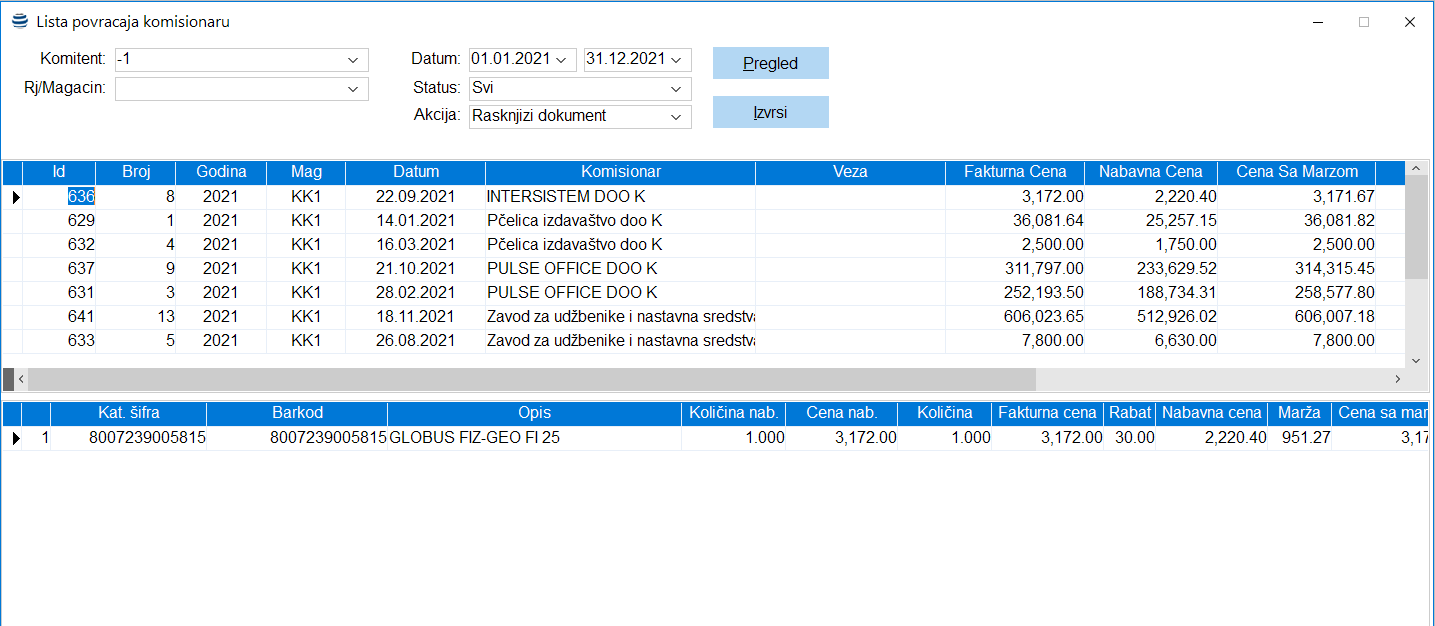
Task: Click the row indicator arrow for Id 636
Action: click(15, 198)
